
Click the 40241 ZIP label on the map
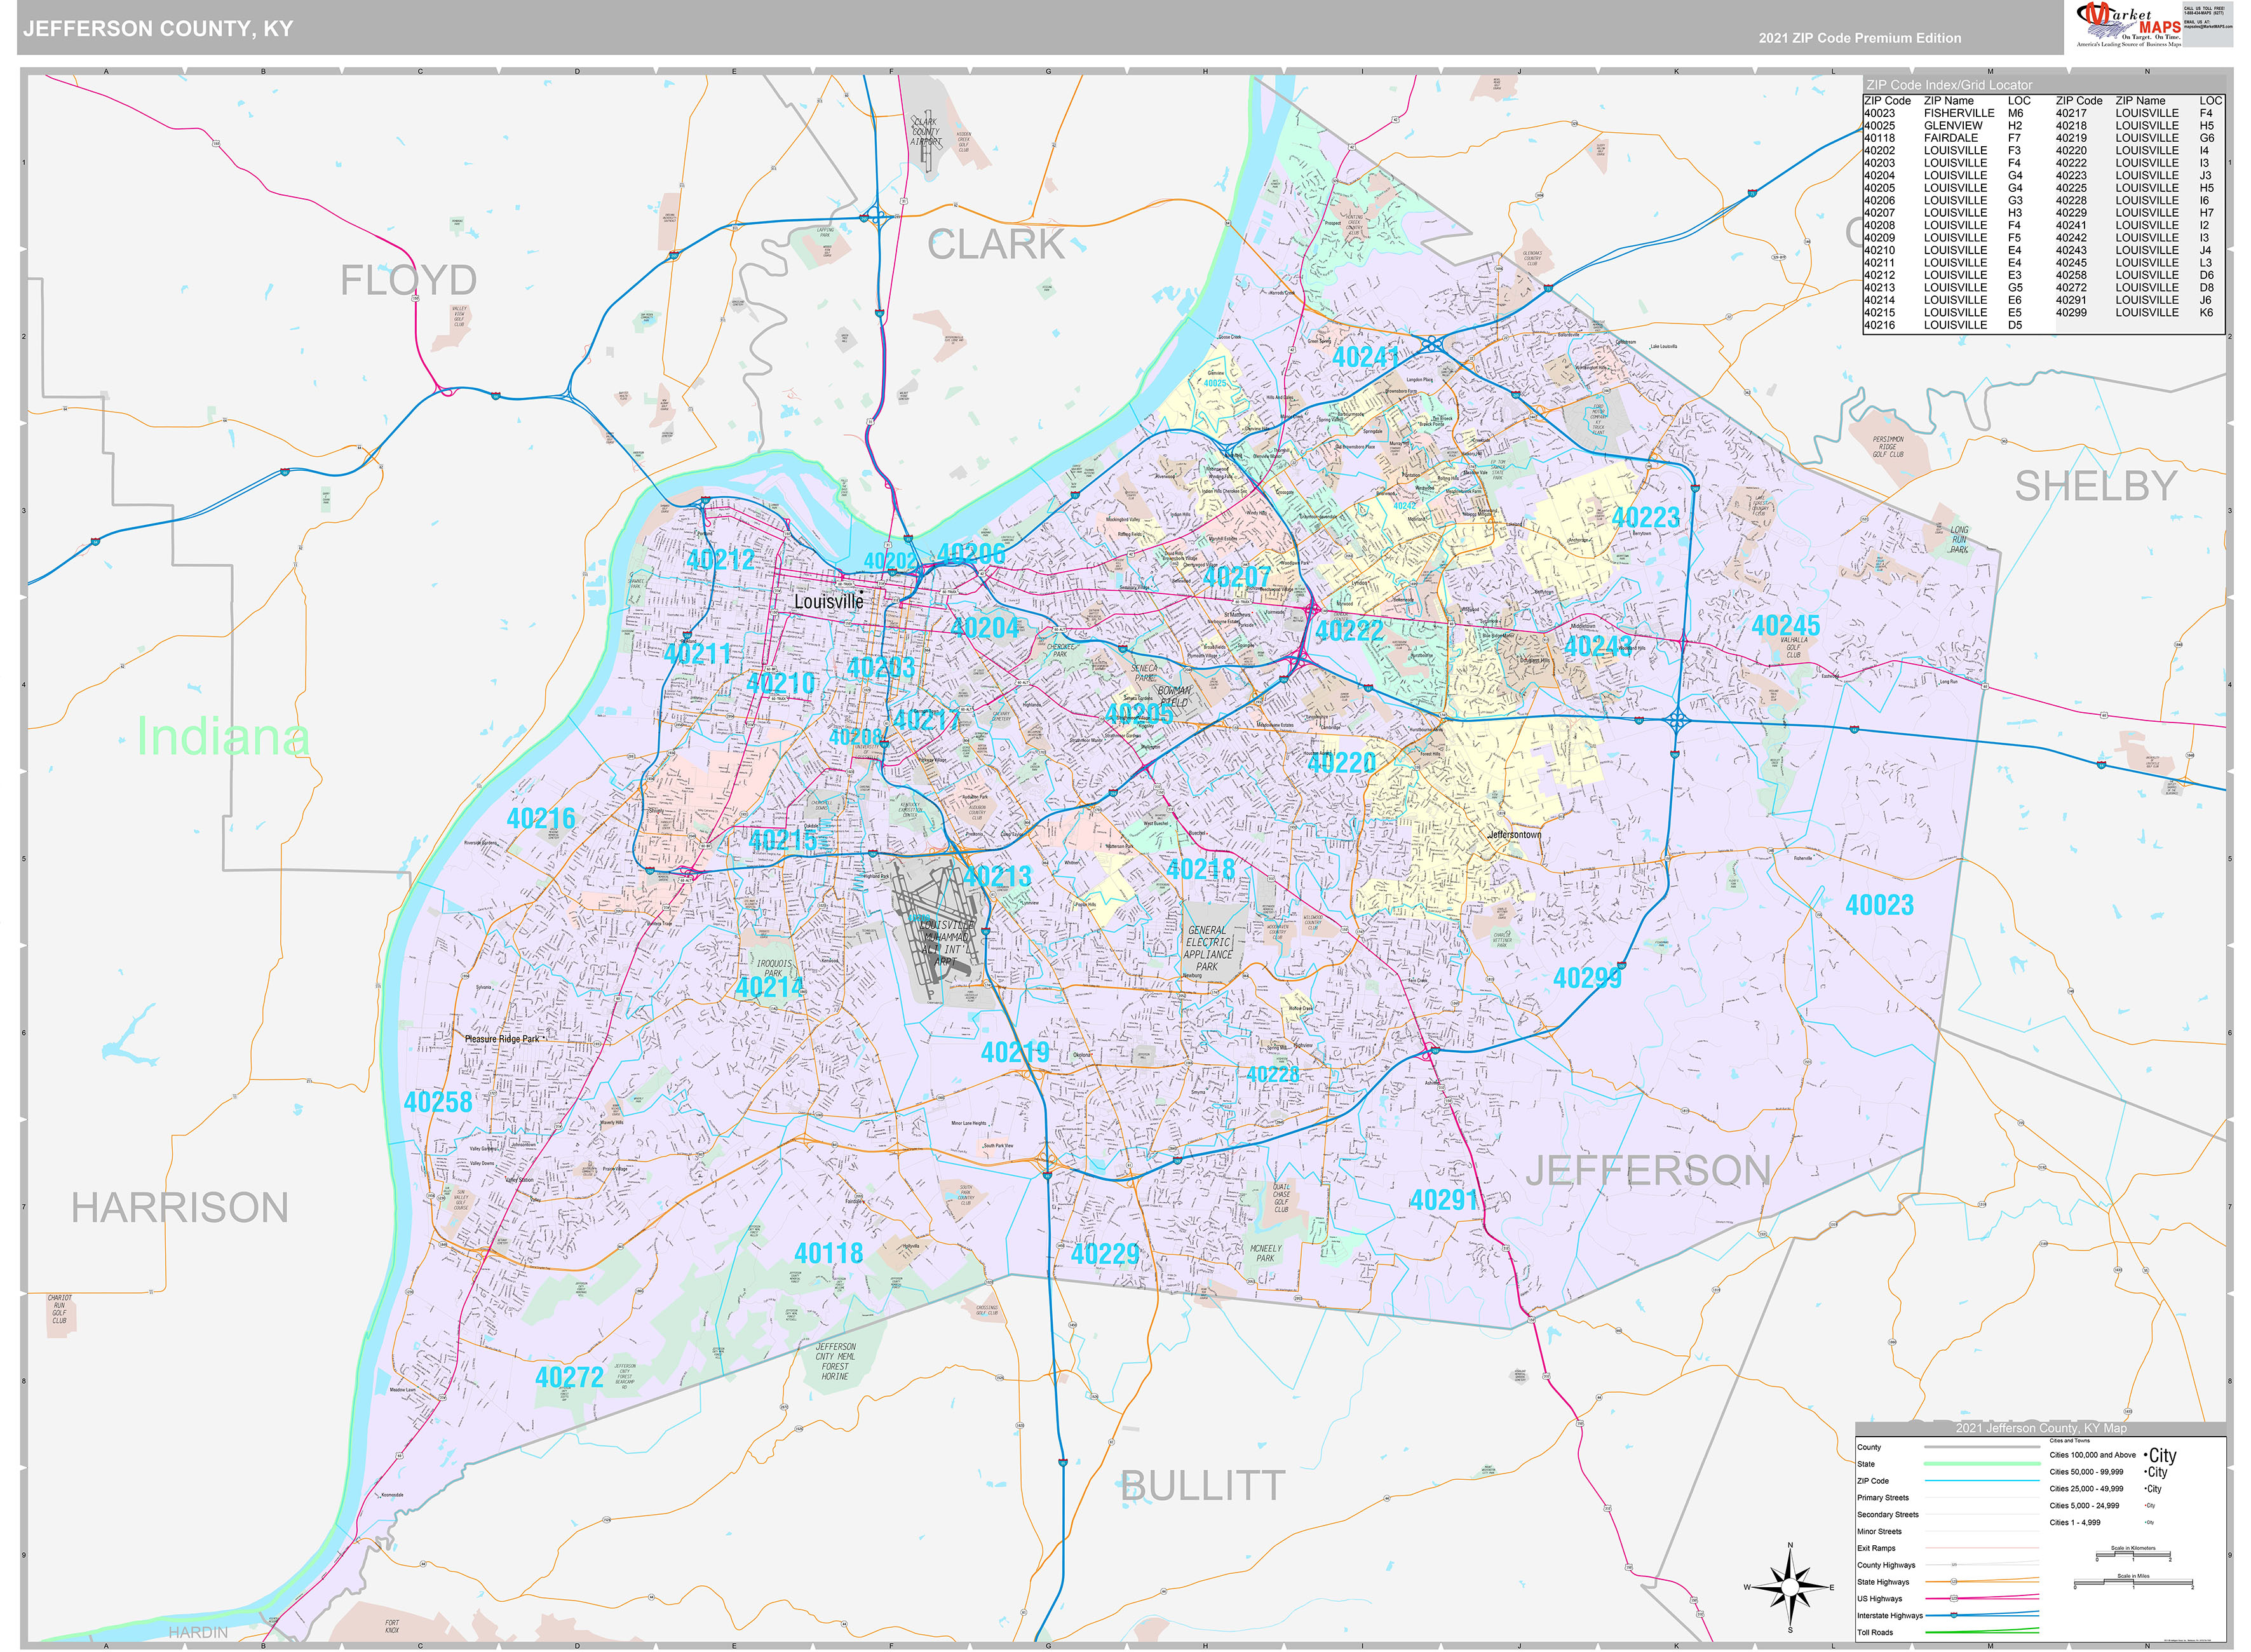coord(1365,358)
